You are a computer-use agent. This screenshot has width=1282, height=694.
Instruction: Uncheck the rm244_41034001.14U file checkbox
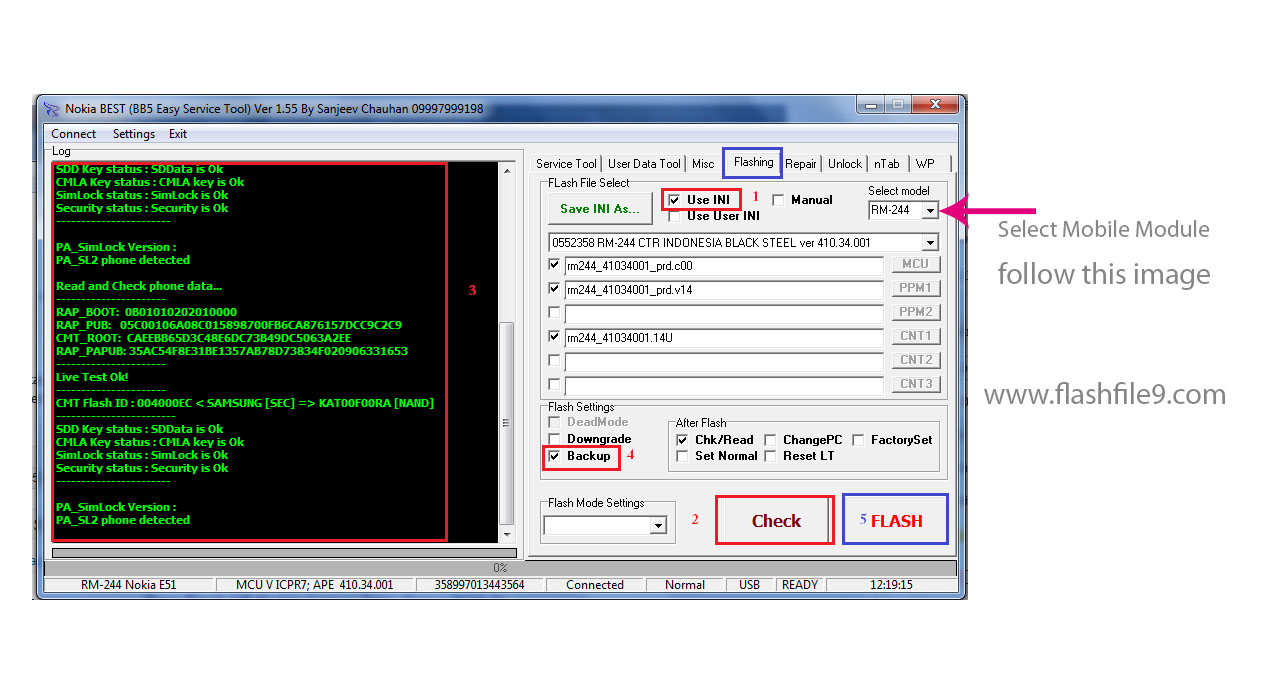554,337
